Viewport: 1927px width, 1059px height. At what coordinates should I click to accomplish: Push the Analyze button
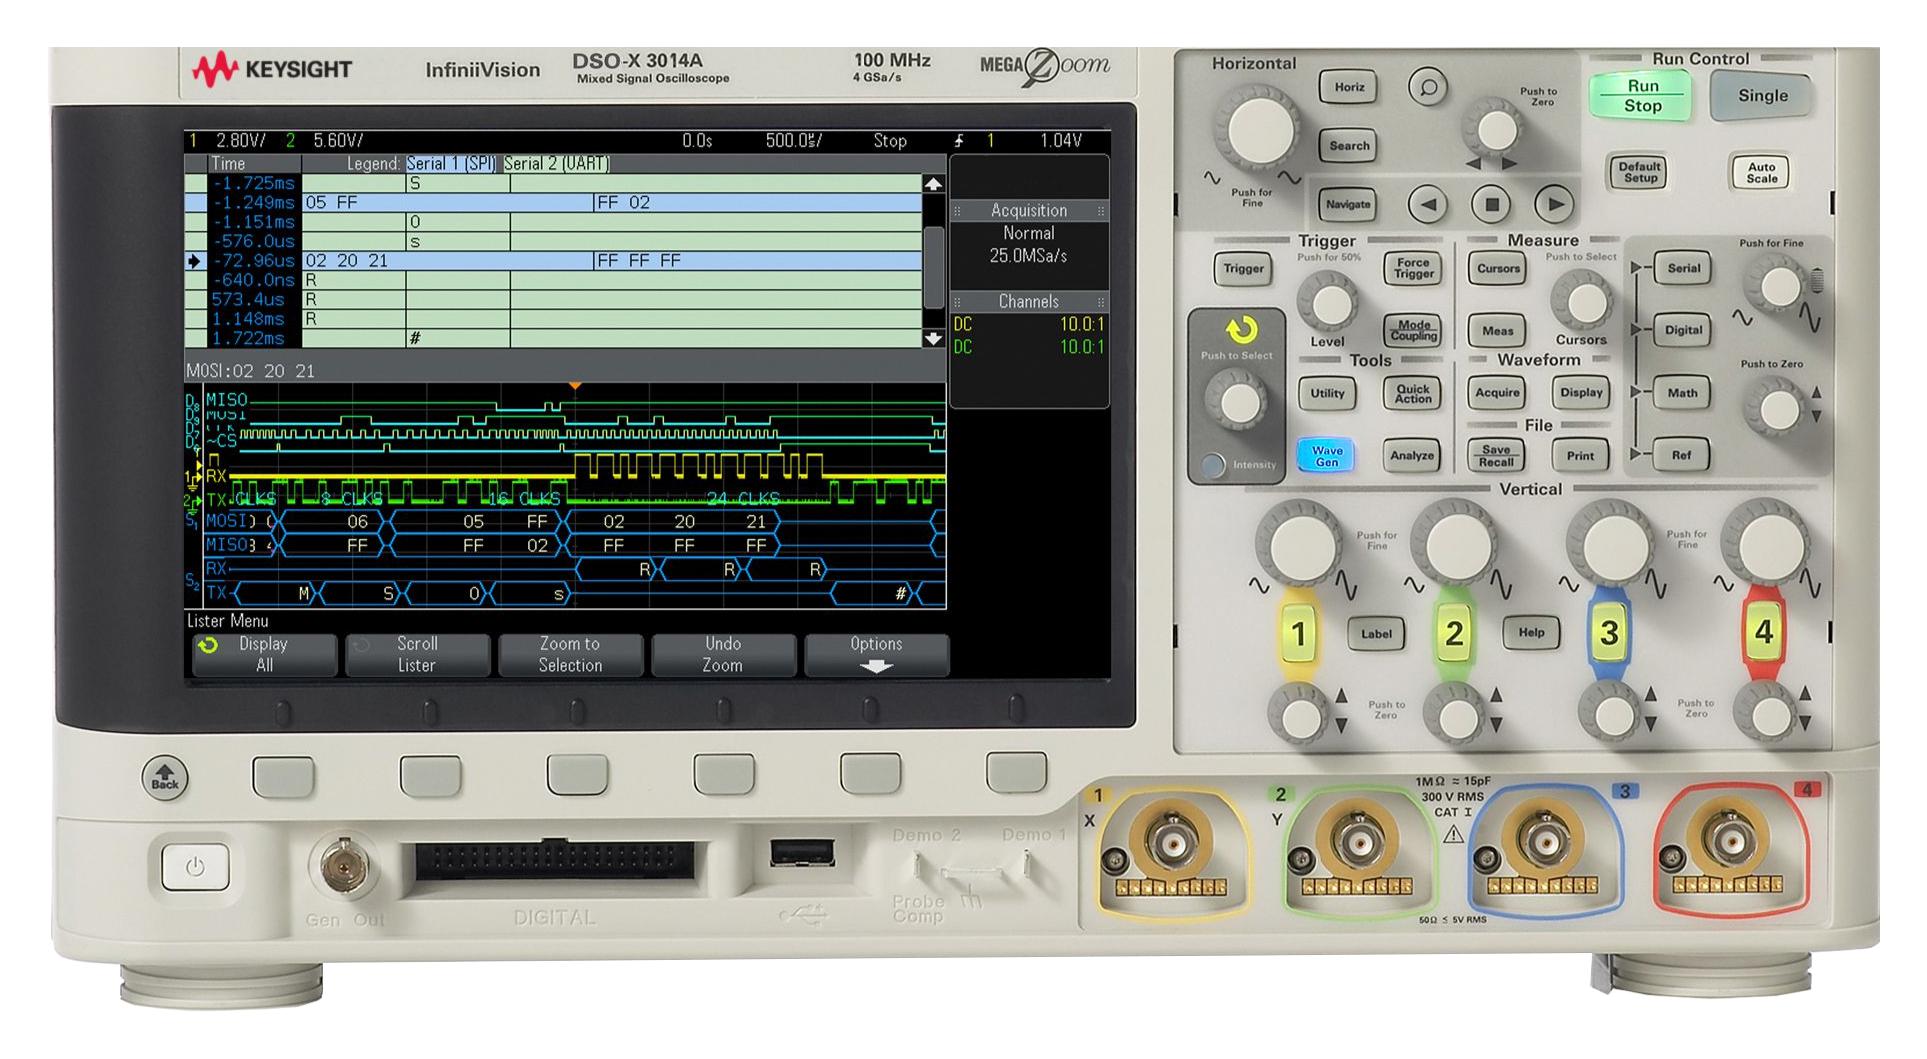click(x=1411, y=456)
